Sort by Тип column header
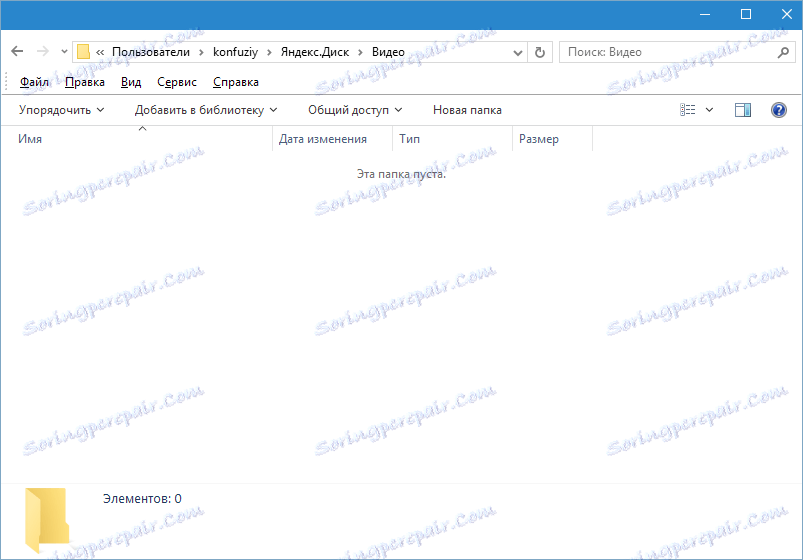Image resolution: width=803 pixels, height=560 pixels. 452,139
